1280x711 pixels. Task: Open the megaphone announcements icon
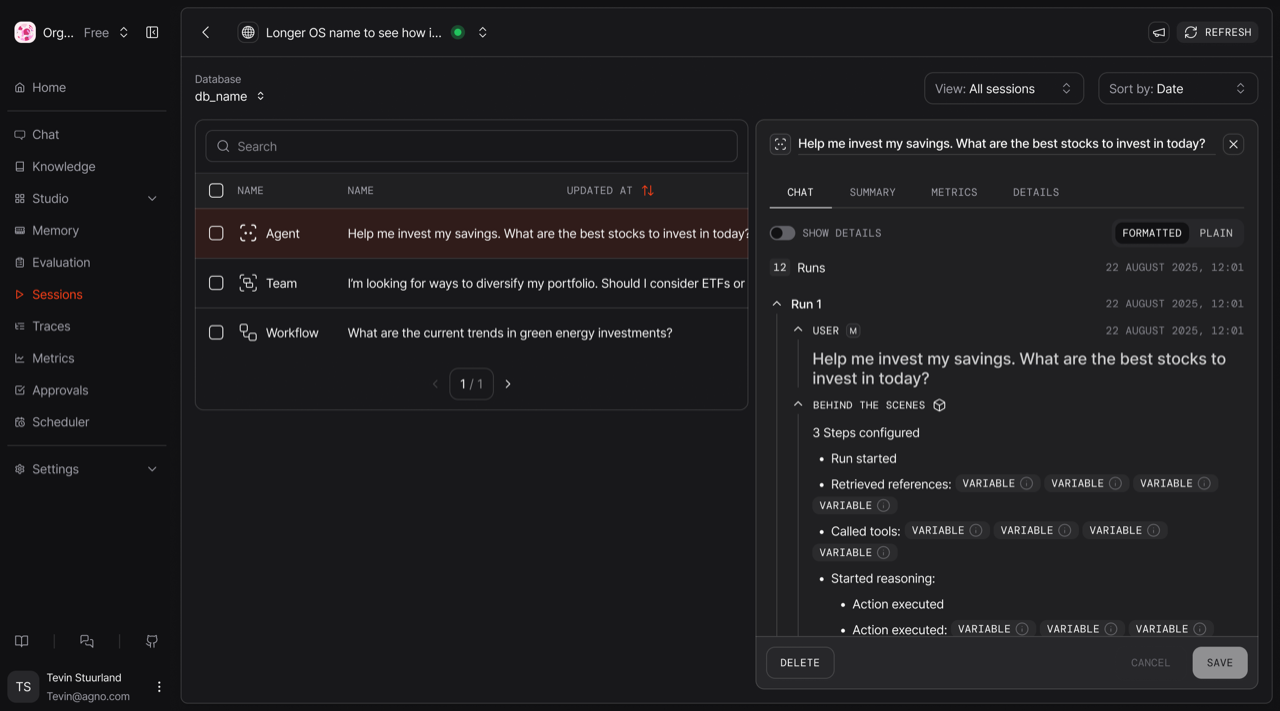point(1159,33)
